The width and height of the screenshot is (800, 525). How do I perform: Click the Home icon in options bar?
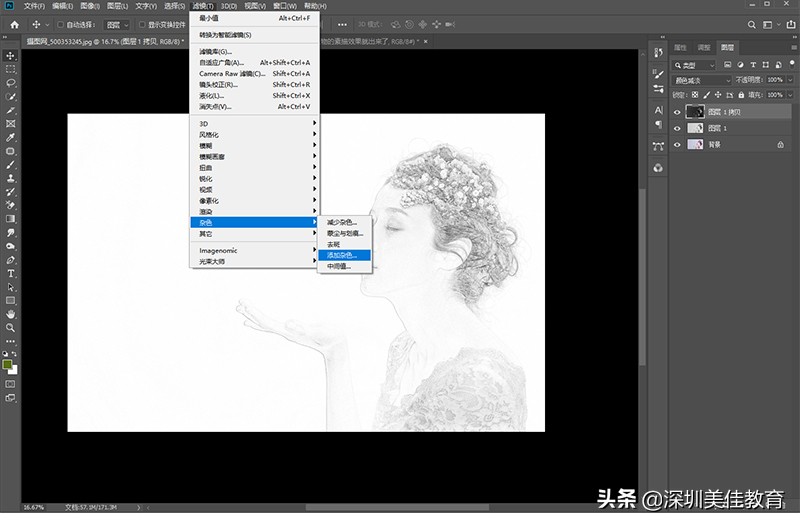pyautogui.click(x=14, y=24)
